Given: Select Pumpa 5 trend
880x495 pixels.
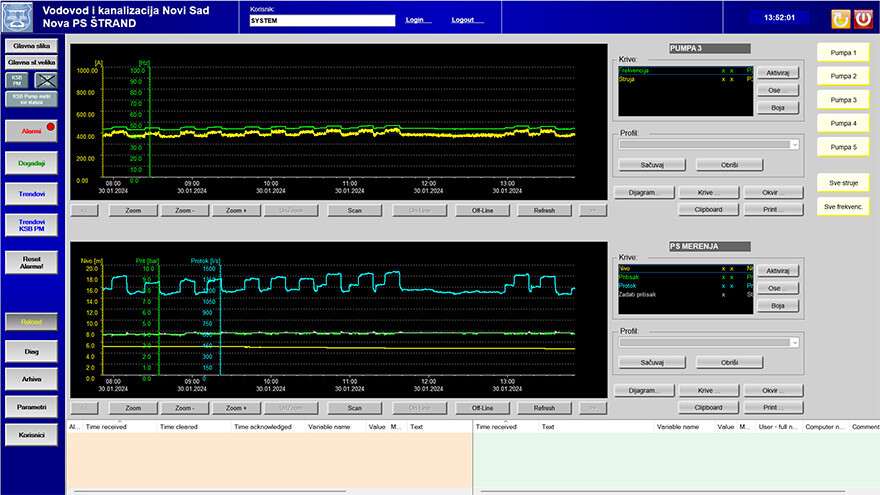Looking at the screenshot, I should (x=843, y=147).
